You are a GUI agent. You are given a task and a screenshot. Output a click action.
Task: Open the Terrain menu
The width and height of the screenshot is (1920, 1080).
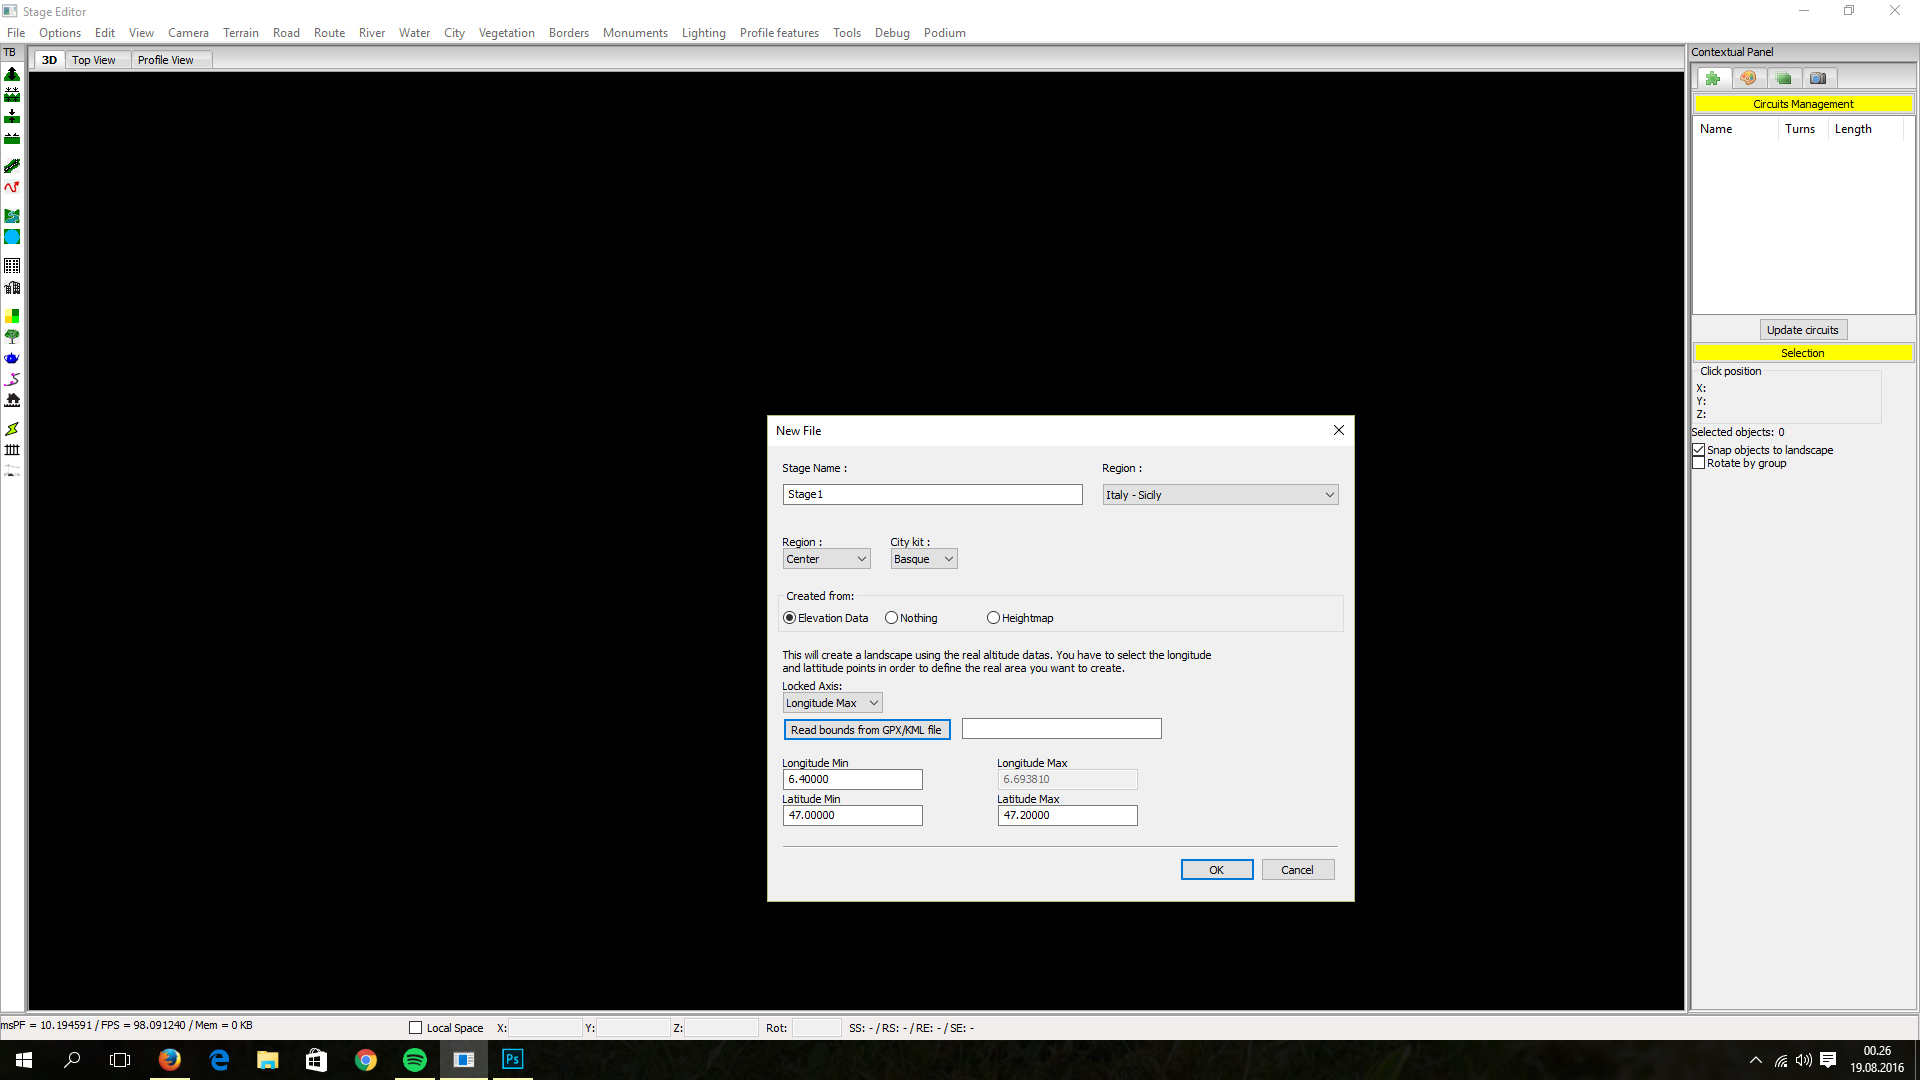click(x=240, y=33)
